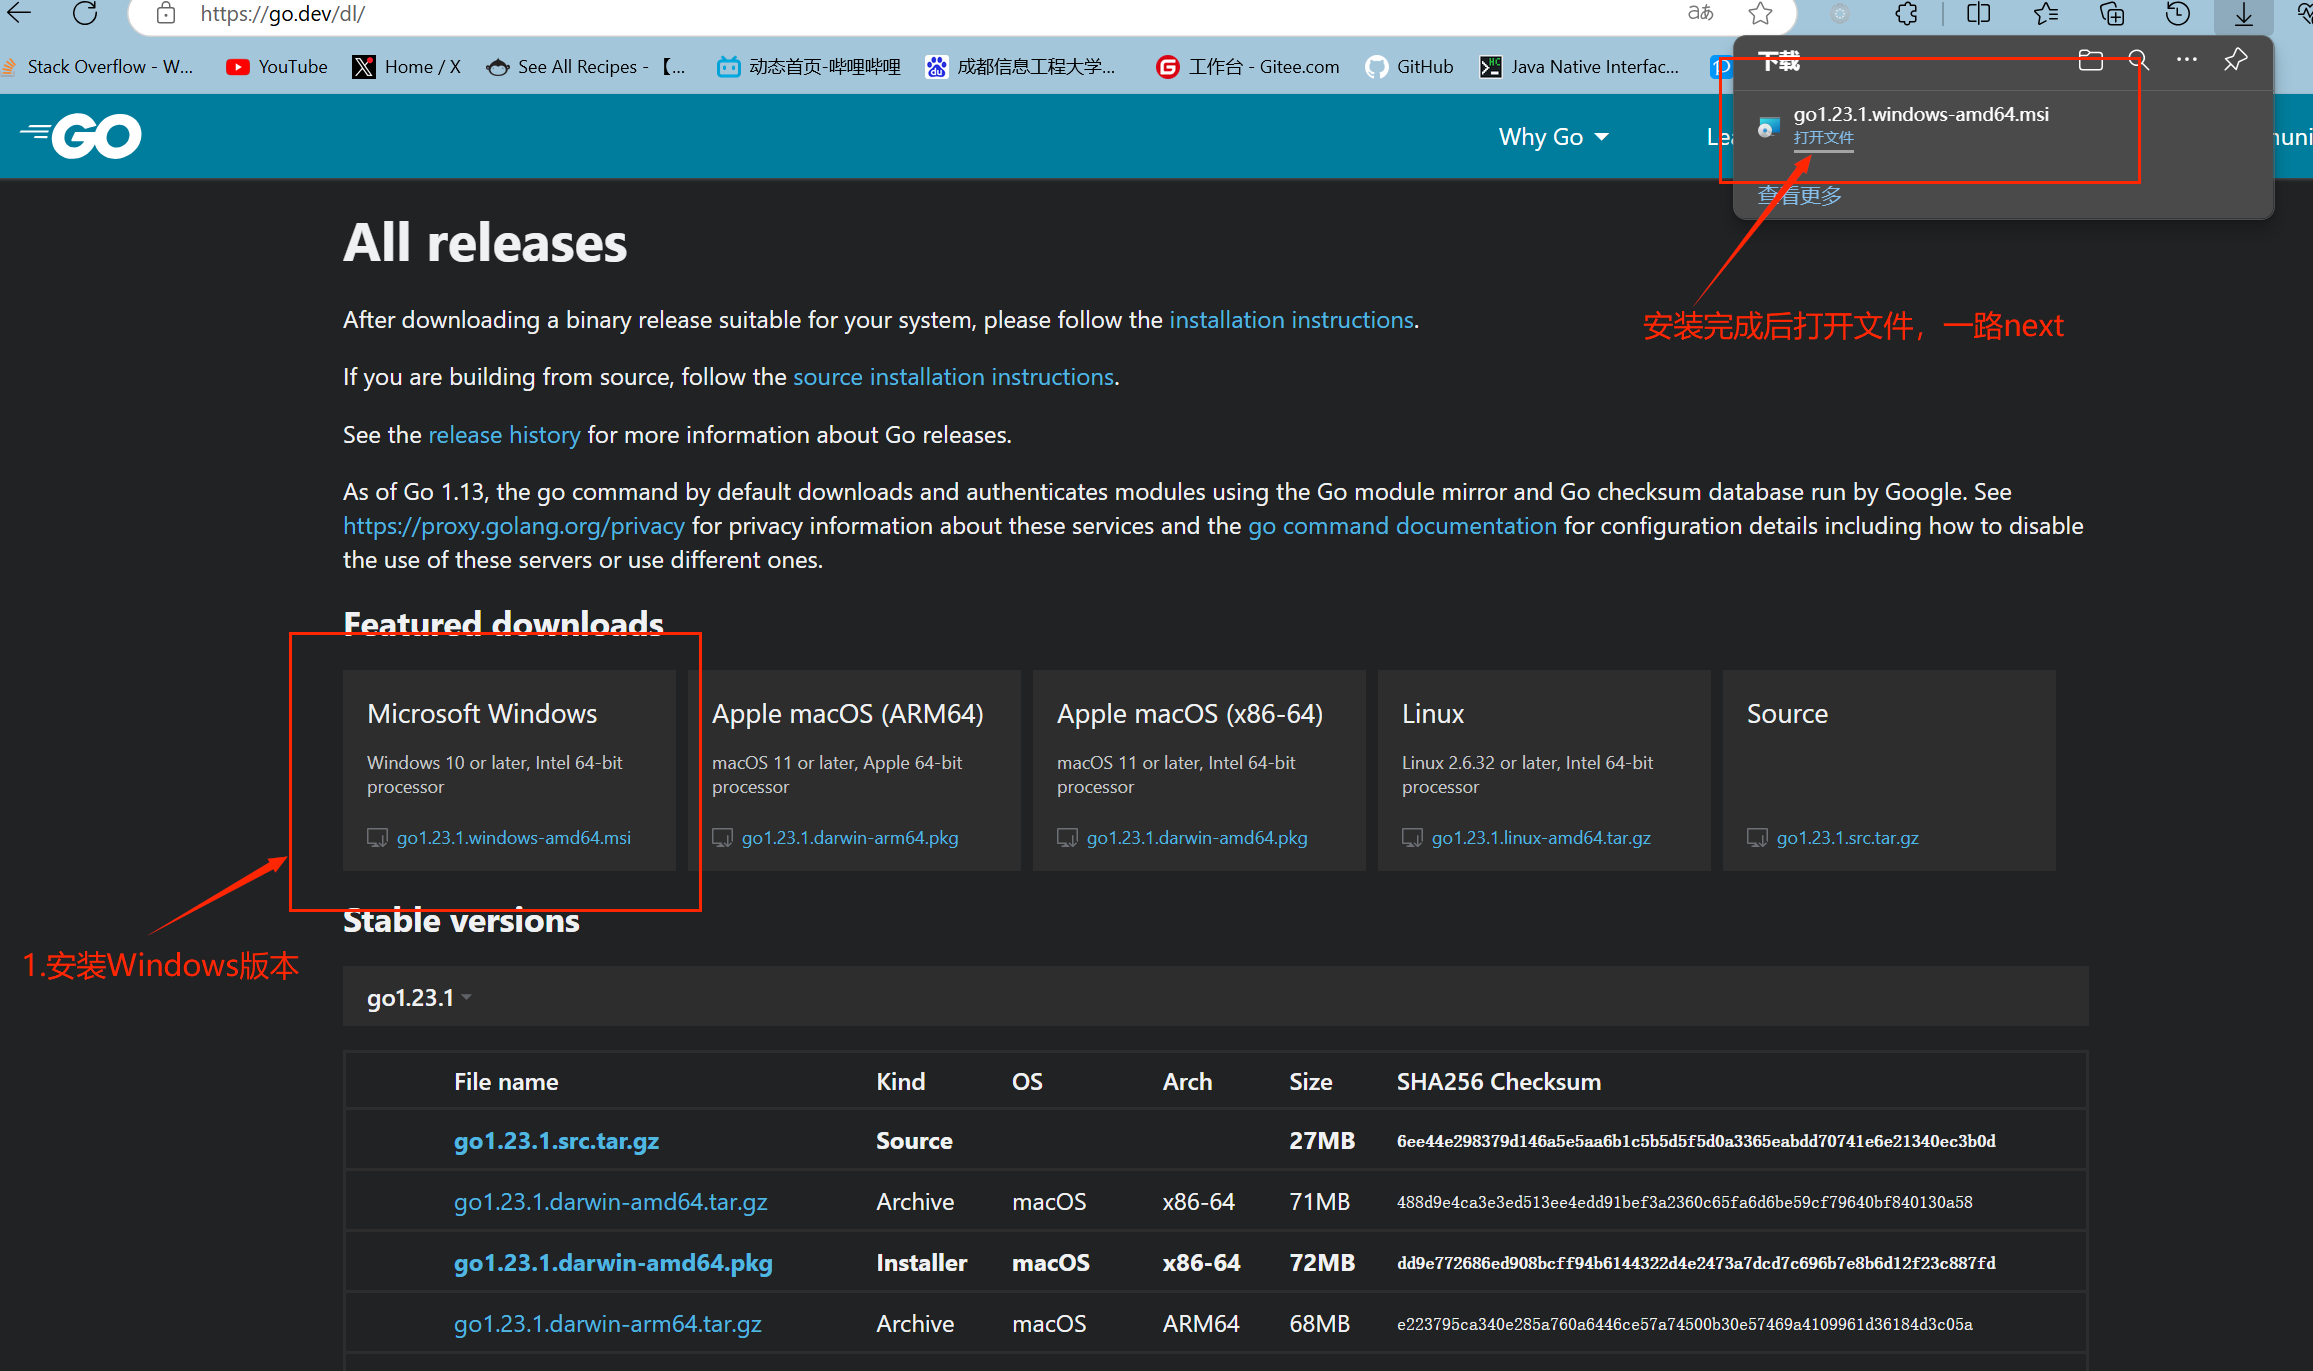Open the installation instructions link
The image size is (2313, 1371).
tap(1290, 320)
